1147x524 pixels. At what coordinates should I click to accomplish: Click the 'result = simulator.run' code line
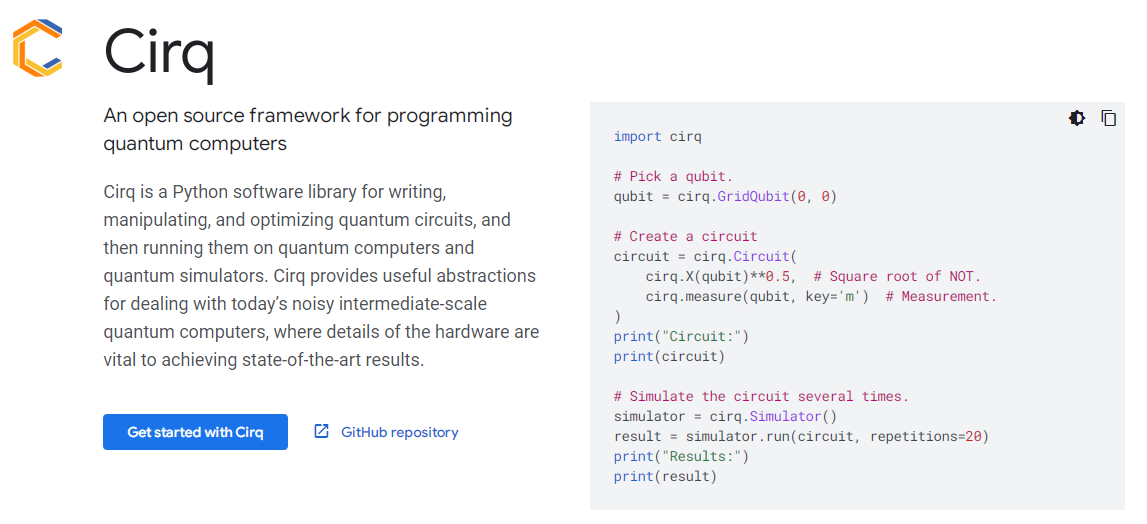click(x=801, y=436)
